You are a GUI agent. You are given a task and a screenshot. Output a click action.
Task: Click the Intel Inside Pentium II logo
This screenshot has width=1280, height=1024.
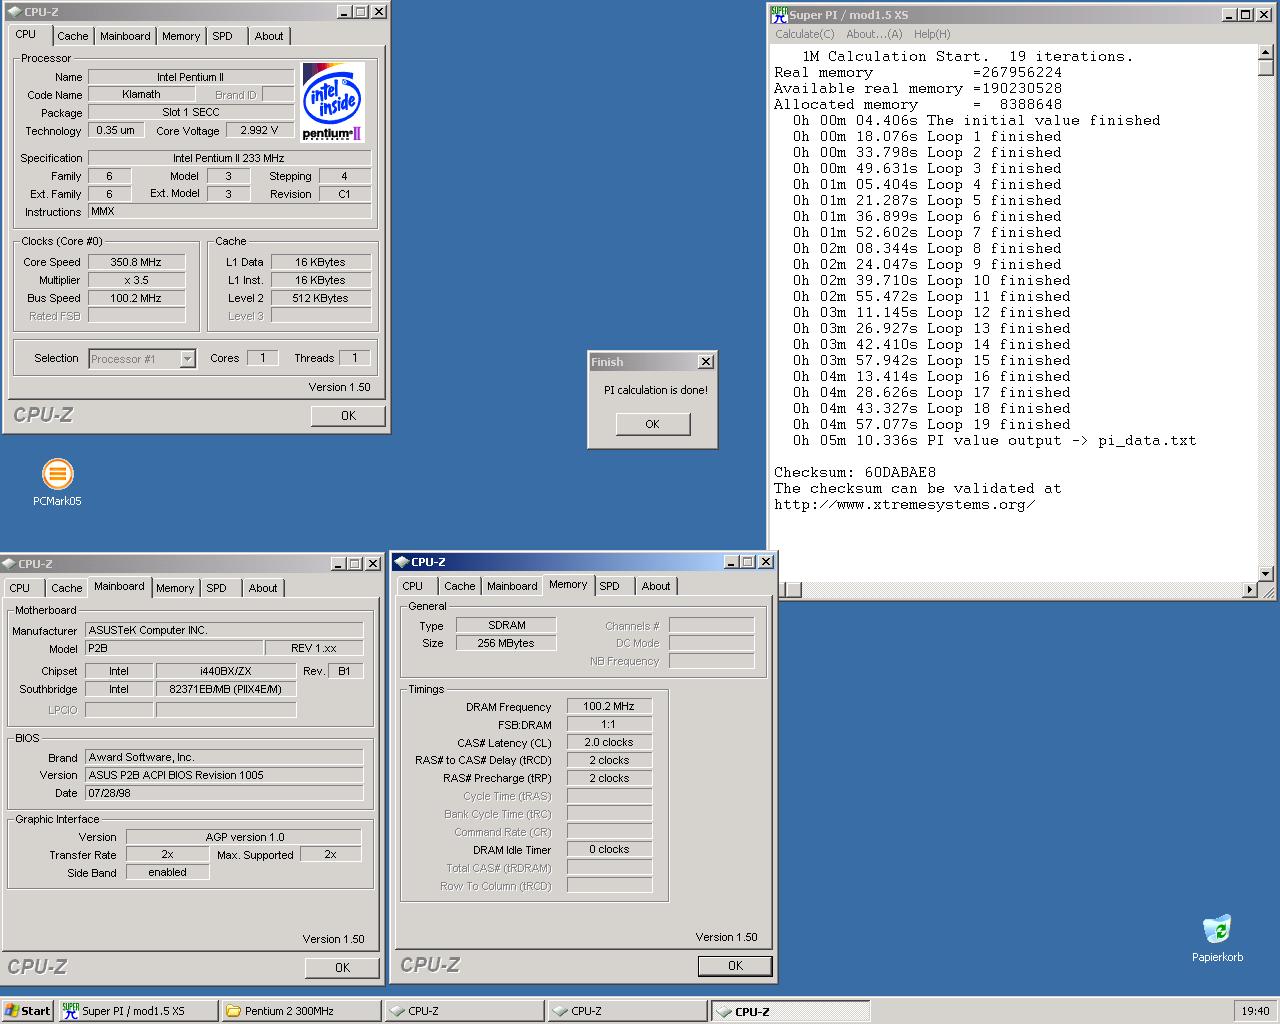tap(333, 103)
